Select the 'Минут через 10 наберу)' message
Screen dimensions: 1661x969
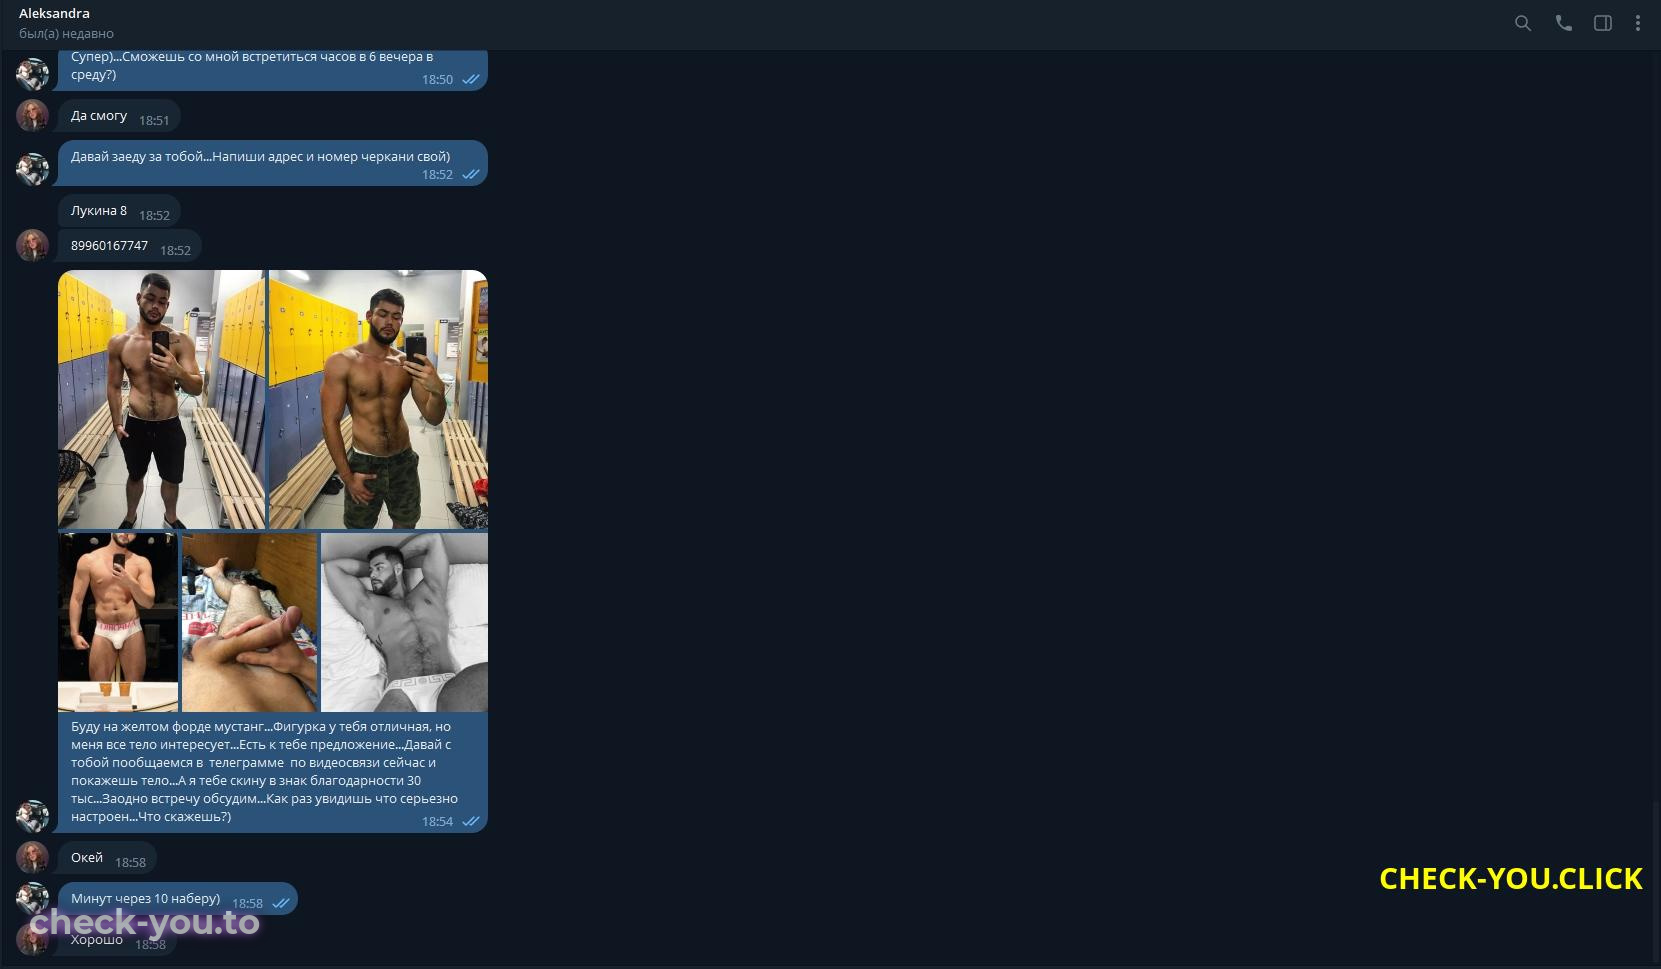click(178, 899)
